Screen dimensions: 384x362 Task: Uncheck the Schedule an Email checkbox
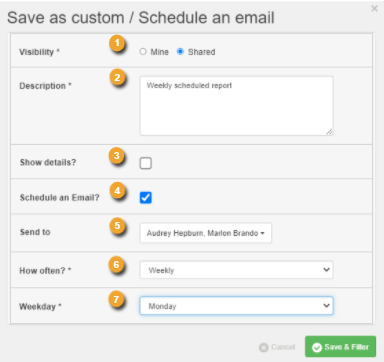[146, 197]
